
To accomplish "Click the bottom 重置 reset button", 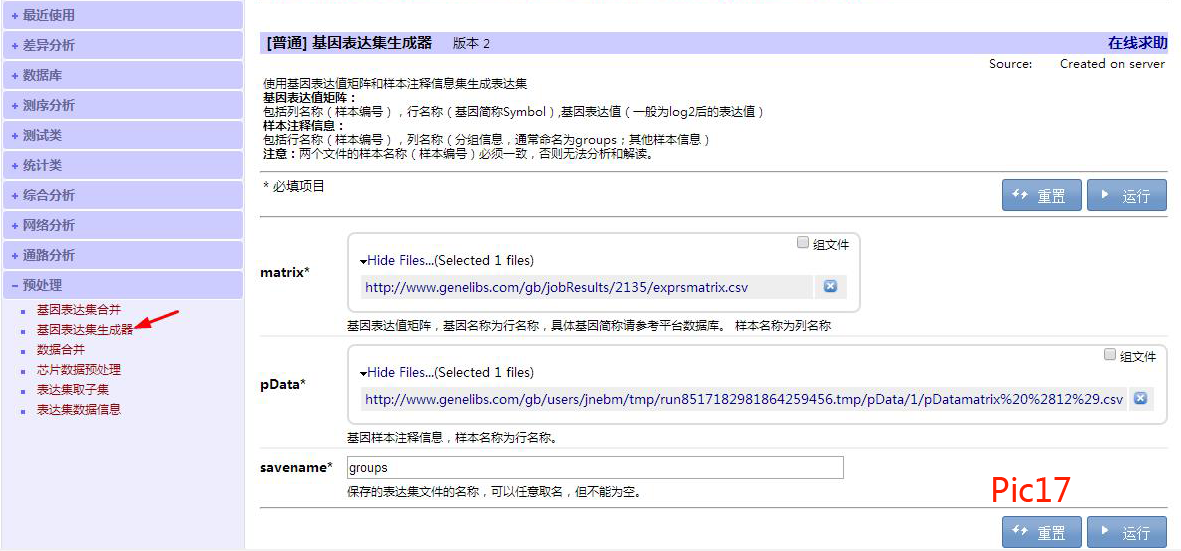I will point(1041,532).
